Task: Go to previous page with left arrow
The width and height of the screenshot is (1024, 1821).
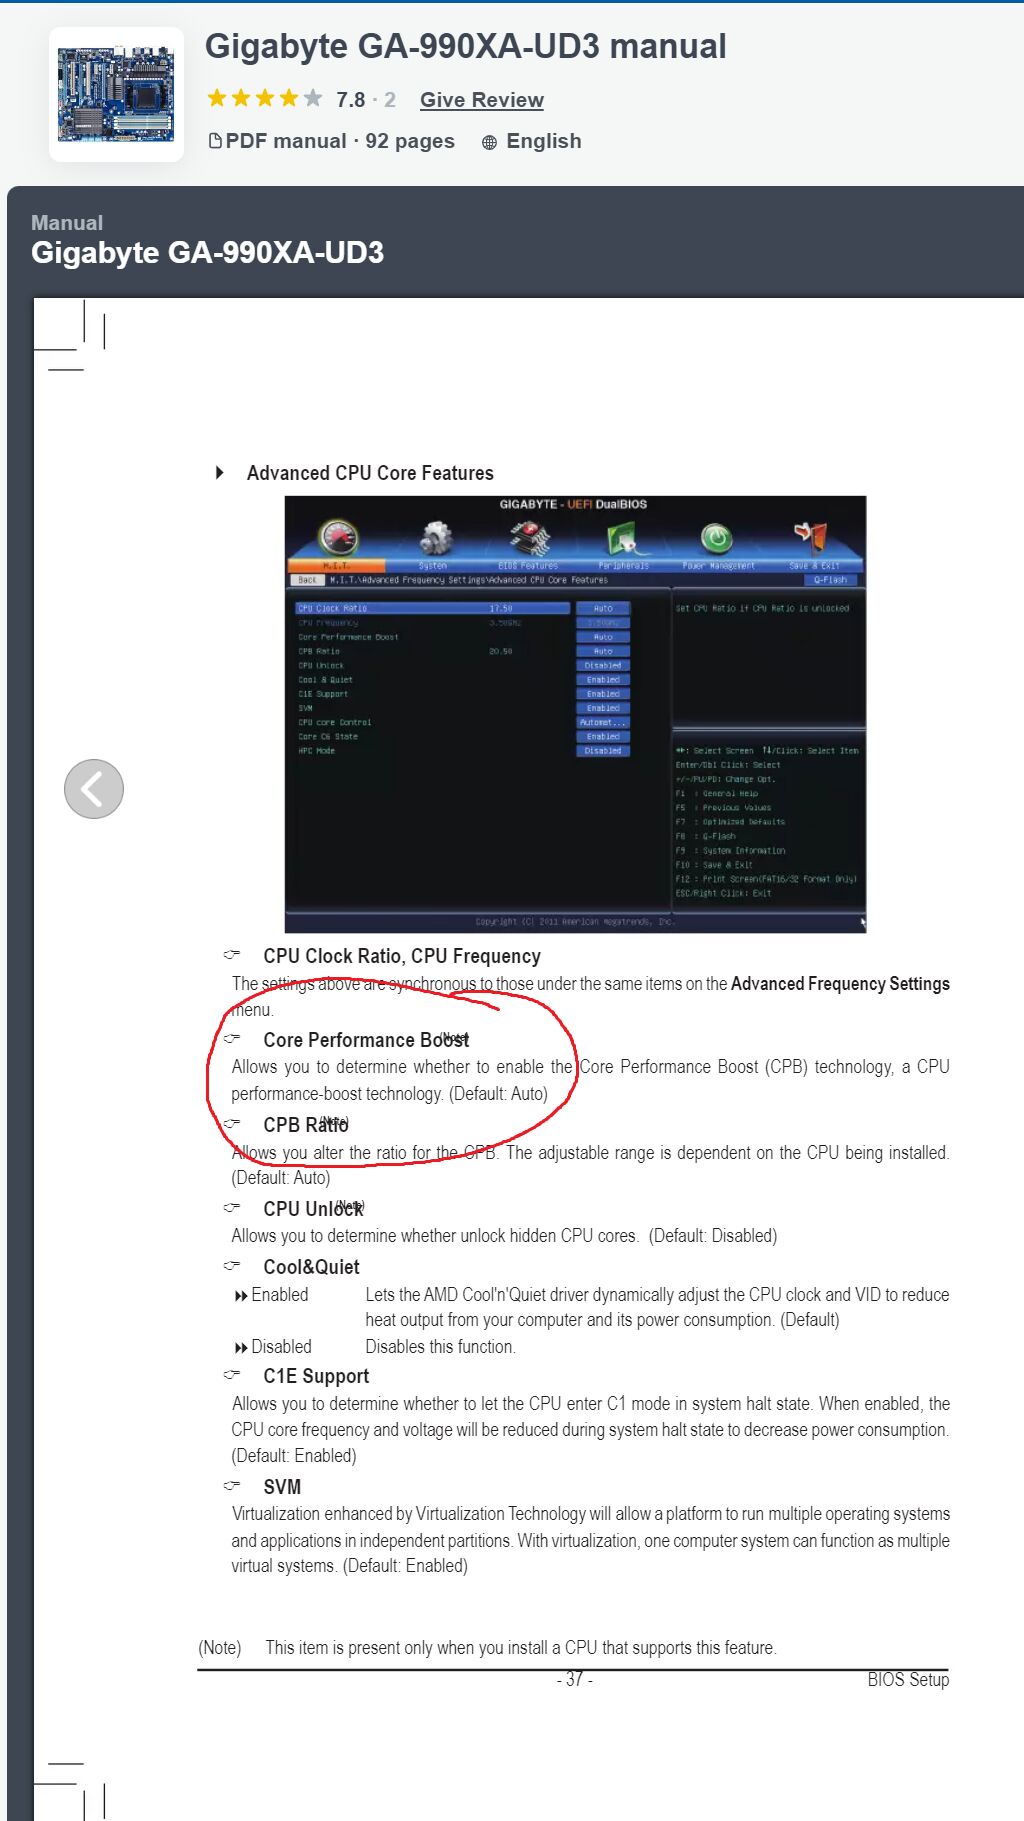Action: tap(94, 789)
